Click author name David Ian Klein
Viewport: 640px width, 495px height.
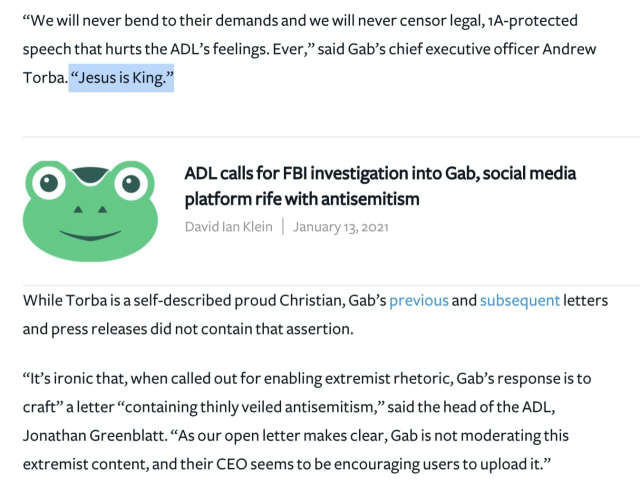[230, 227]
